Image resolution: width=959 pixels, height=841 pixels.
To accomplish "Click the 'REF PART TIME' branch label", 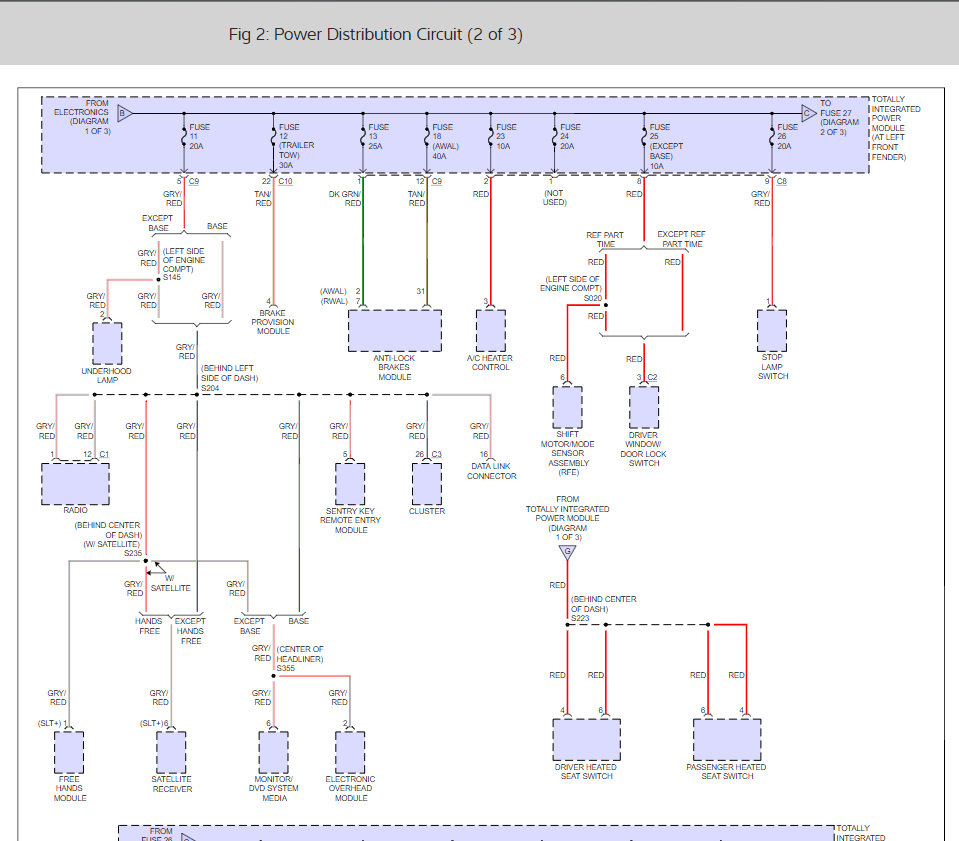I will (x=605, y=239).
